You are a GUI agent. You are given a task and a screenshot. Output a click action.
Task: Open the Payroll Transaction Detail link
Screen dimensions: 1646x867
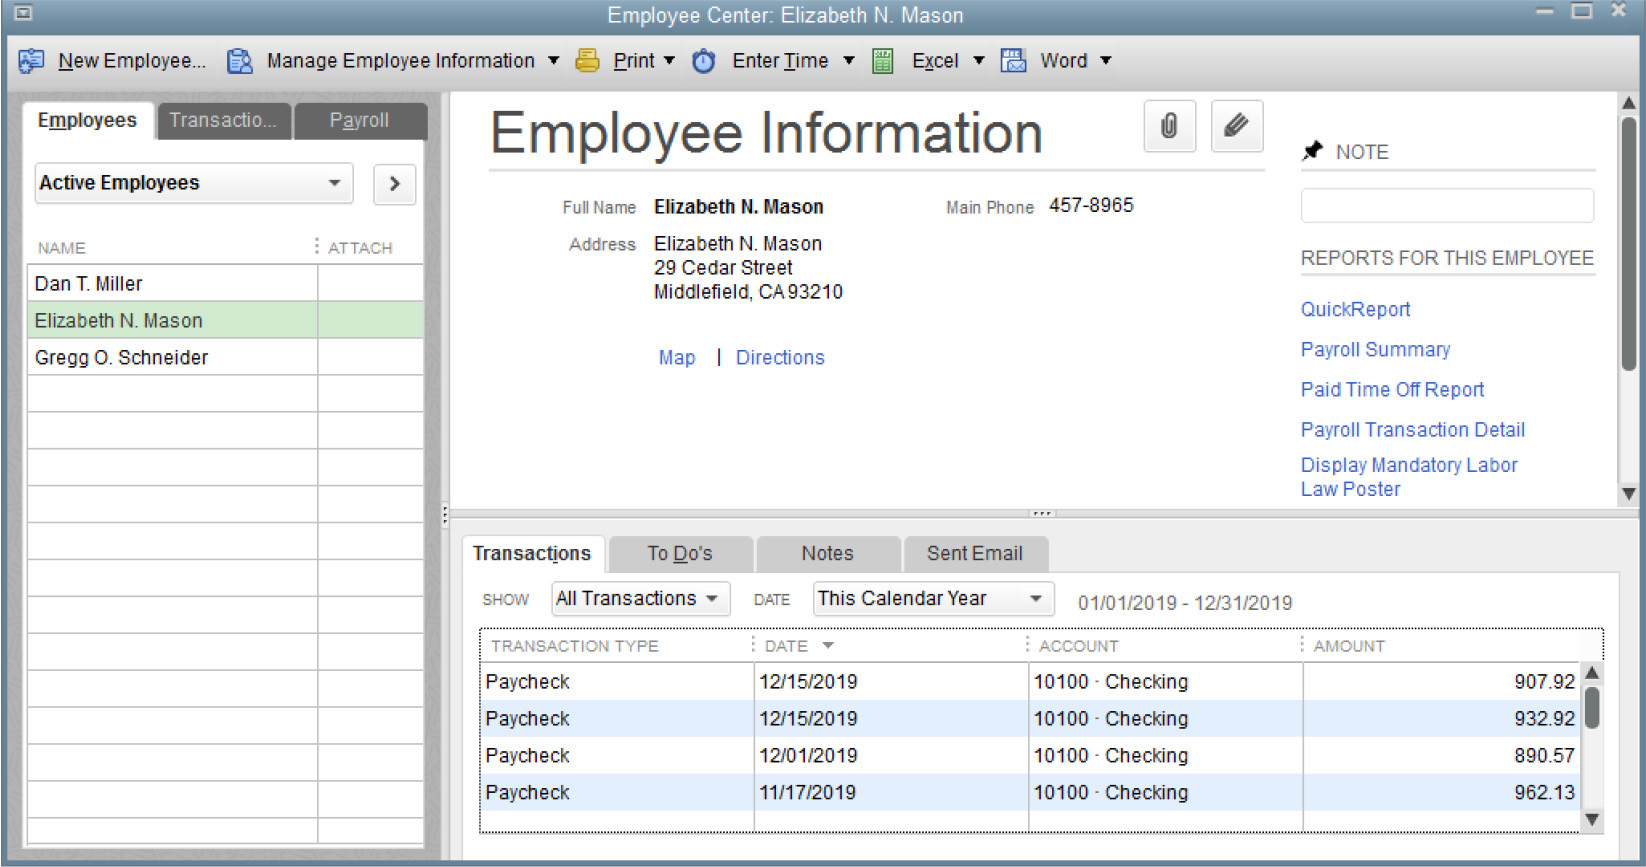click(x=1412, y=430)
